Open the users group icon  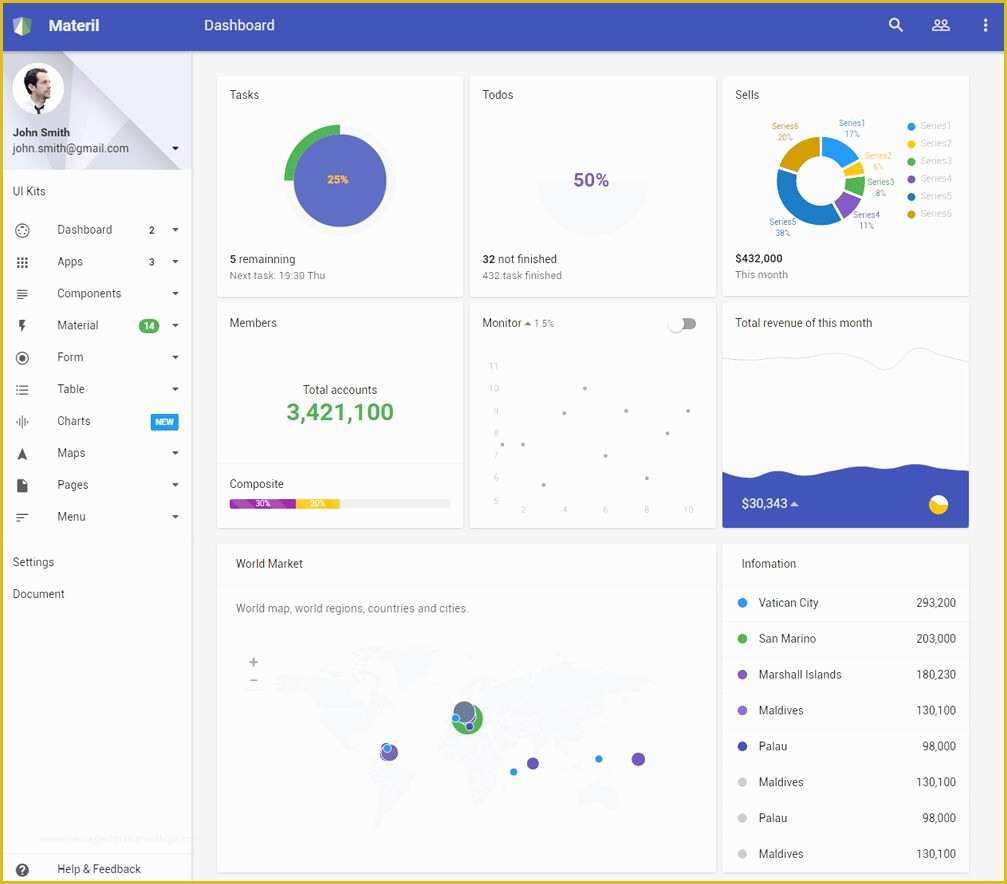tap(940, 25)
